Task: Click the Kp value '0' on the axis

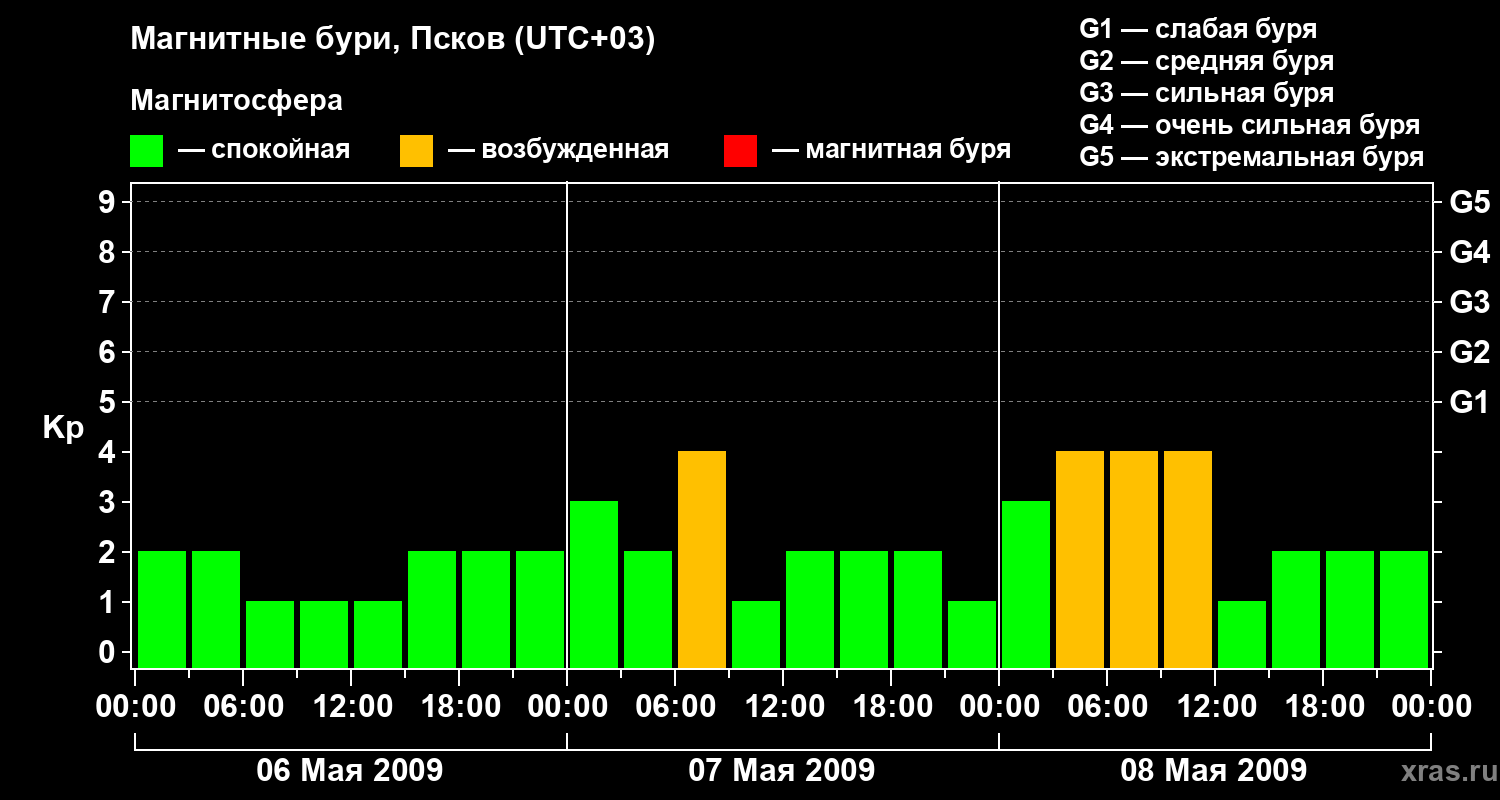Action: pos(109,652)
